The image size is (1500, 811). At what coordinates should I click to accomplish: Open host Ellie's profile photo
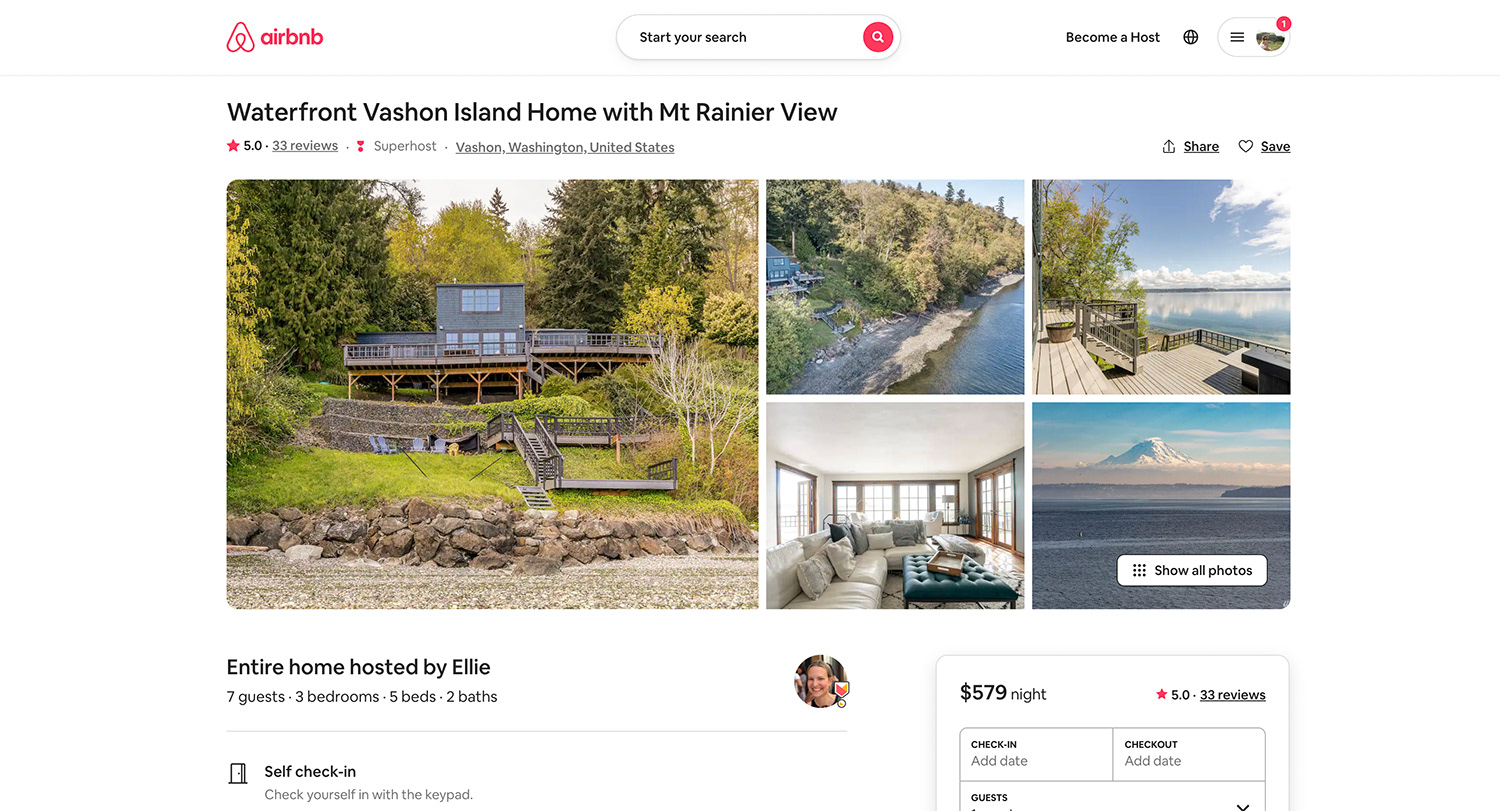click(821, 681)
